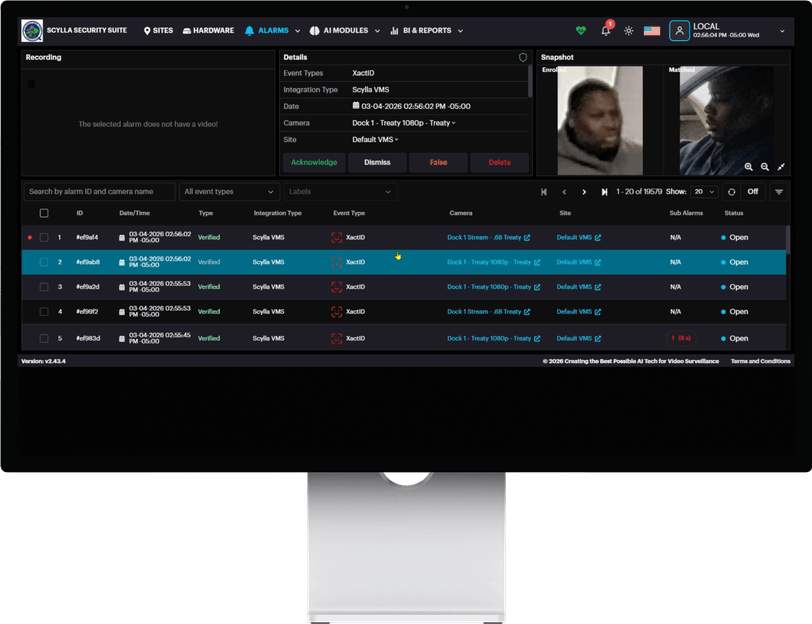Zoom out of the snapshot
The image size is (812, 624).
pos(765,167)
